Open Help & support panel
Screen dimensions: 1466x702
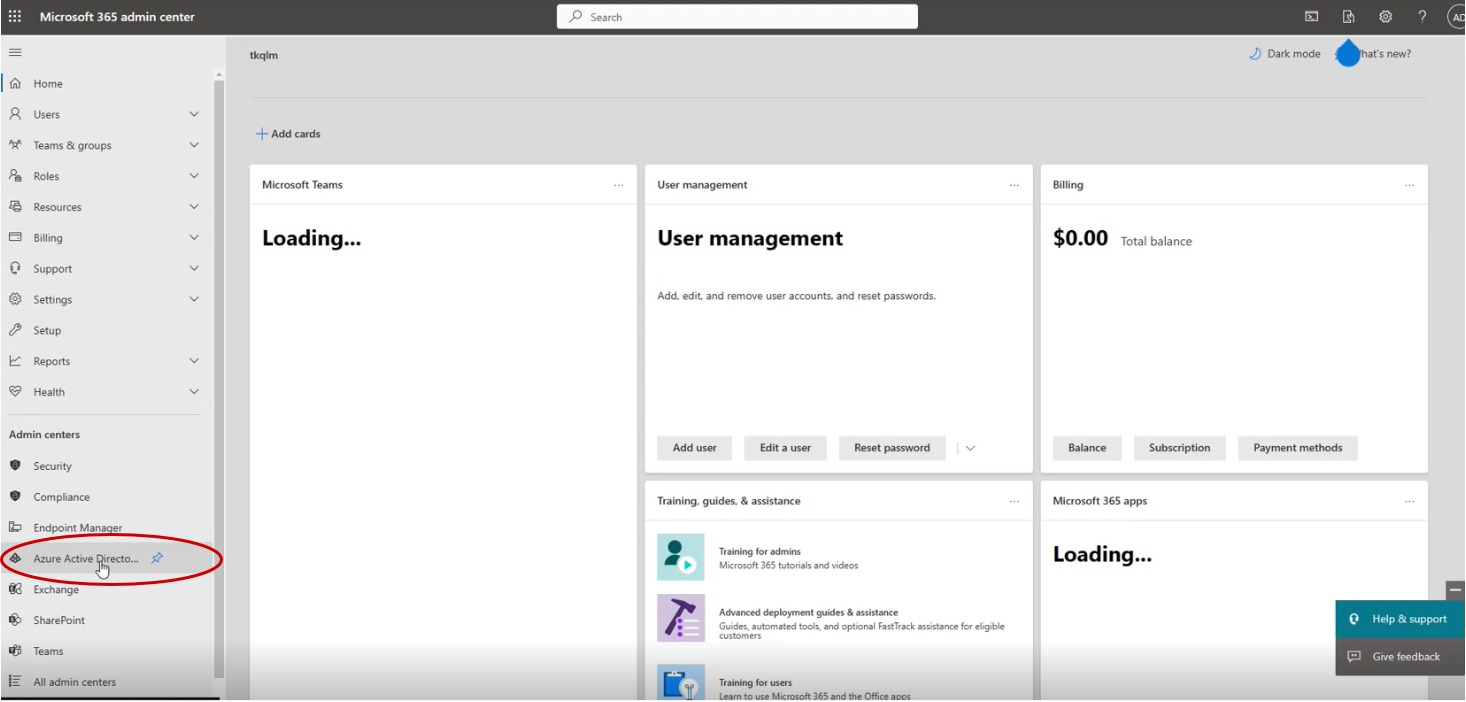pos(1400,619)
